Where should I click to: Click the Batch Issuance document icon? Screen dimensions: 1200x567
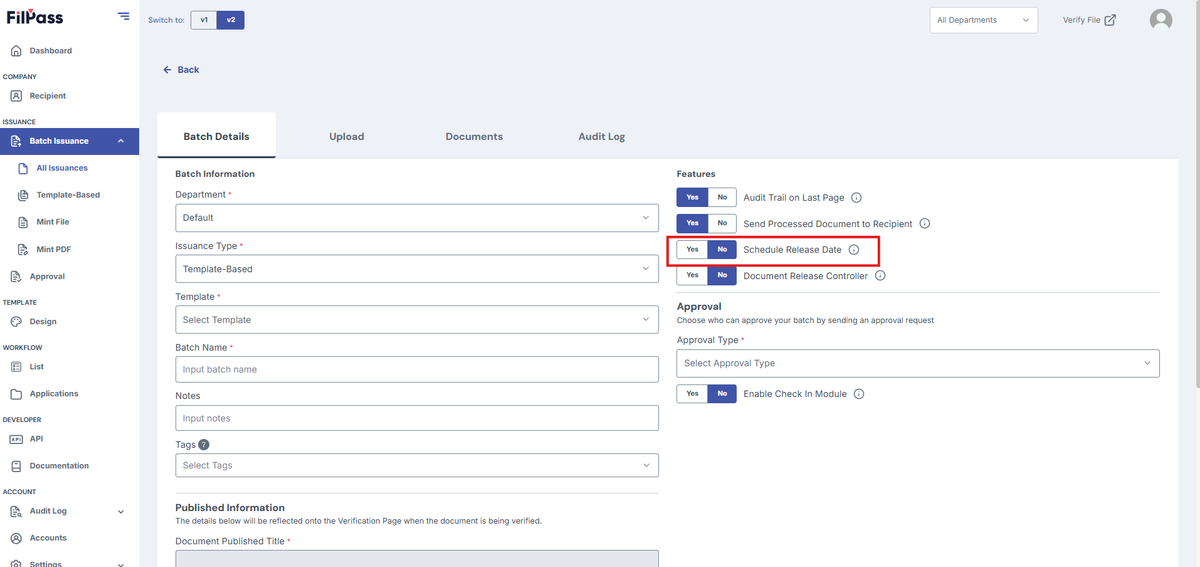pos(16,141)
